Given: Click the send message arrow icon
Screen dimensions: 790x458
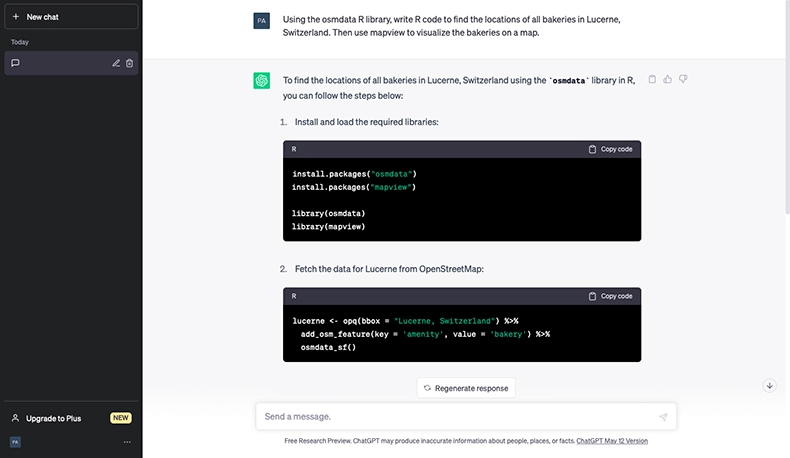Looking at the screenshot, I should click(x=663, y=416).
